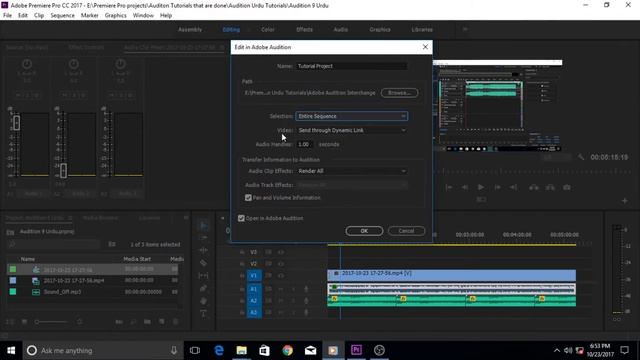The height and width of the screenshot is (360, 640).
Task: Click Play in Program Monitor
Action: tap(481, 187)
